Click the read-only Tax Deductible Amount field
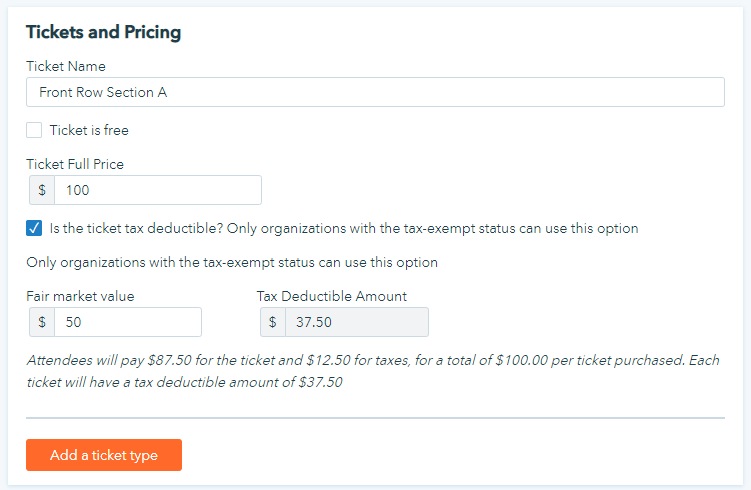This screenshot has height=490, width=751. pyautogui.click(x=356, y=322)
